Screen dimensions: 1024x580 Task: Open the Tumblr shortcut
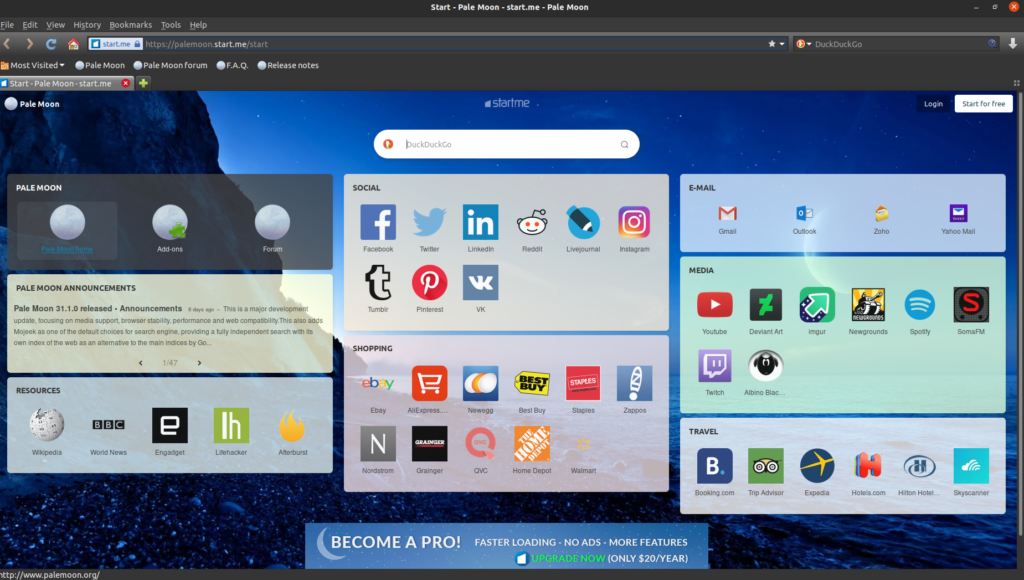pyautogui.click(x=377, y=283)
